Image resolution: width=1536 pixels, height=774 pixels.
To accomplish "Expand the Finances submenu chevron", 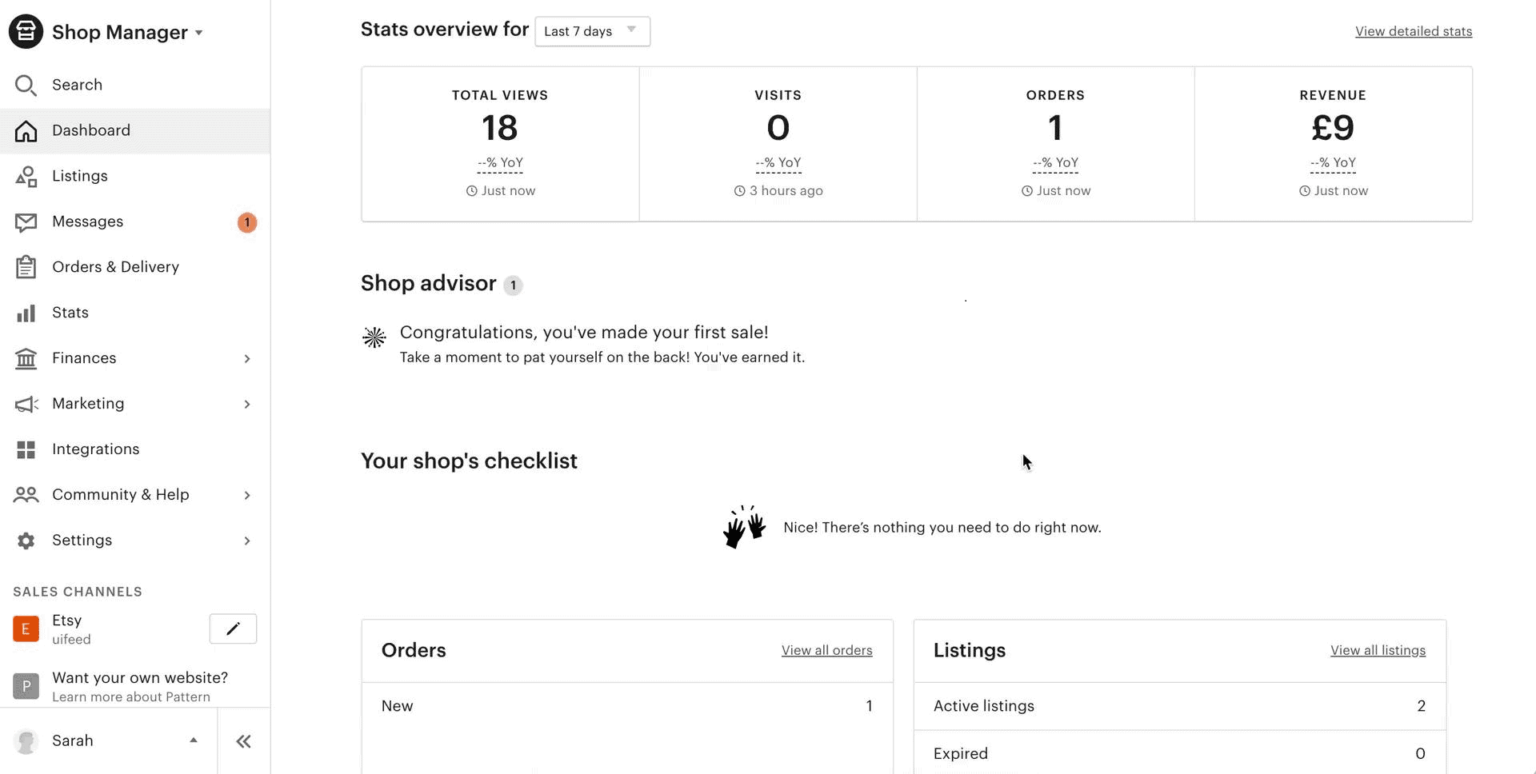I will [x=247, y=358].
